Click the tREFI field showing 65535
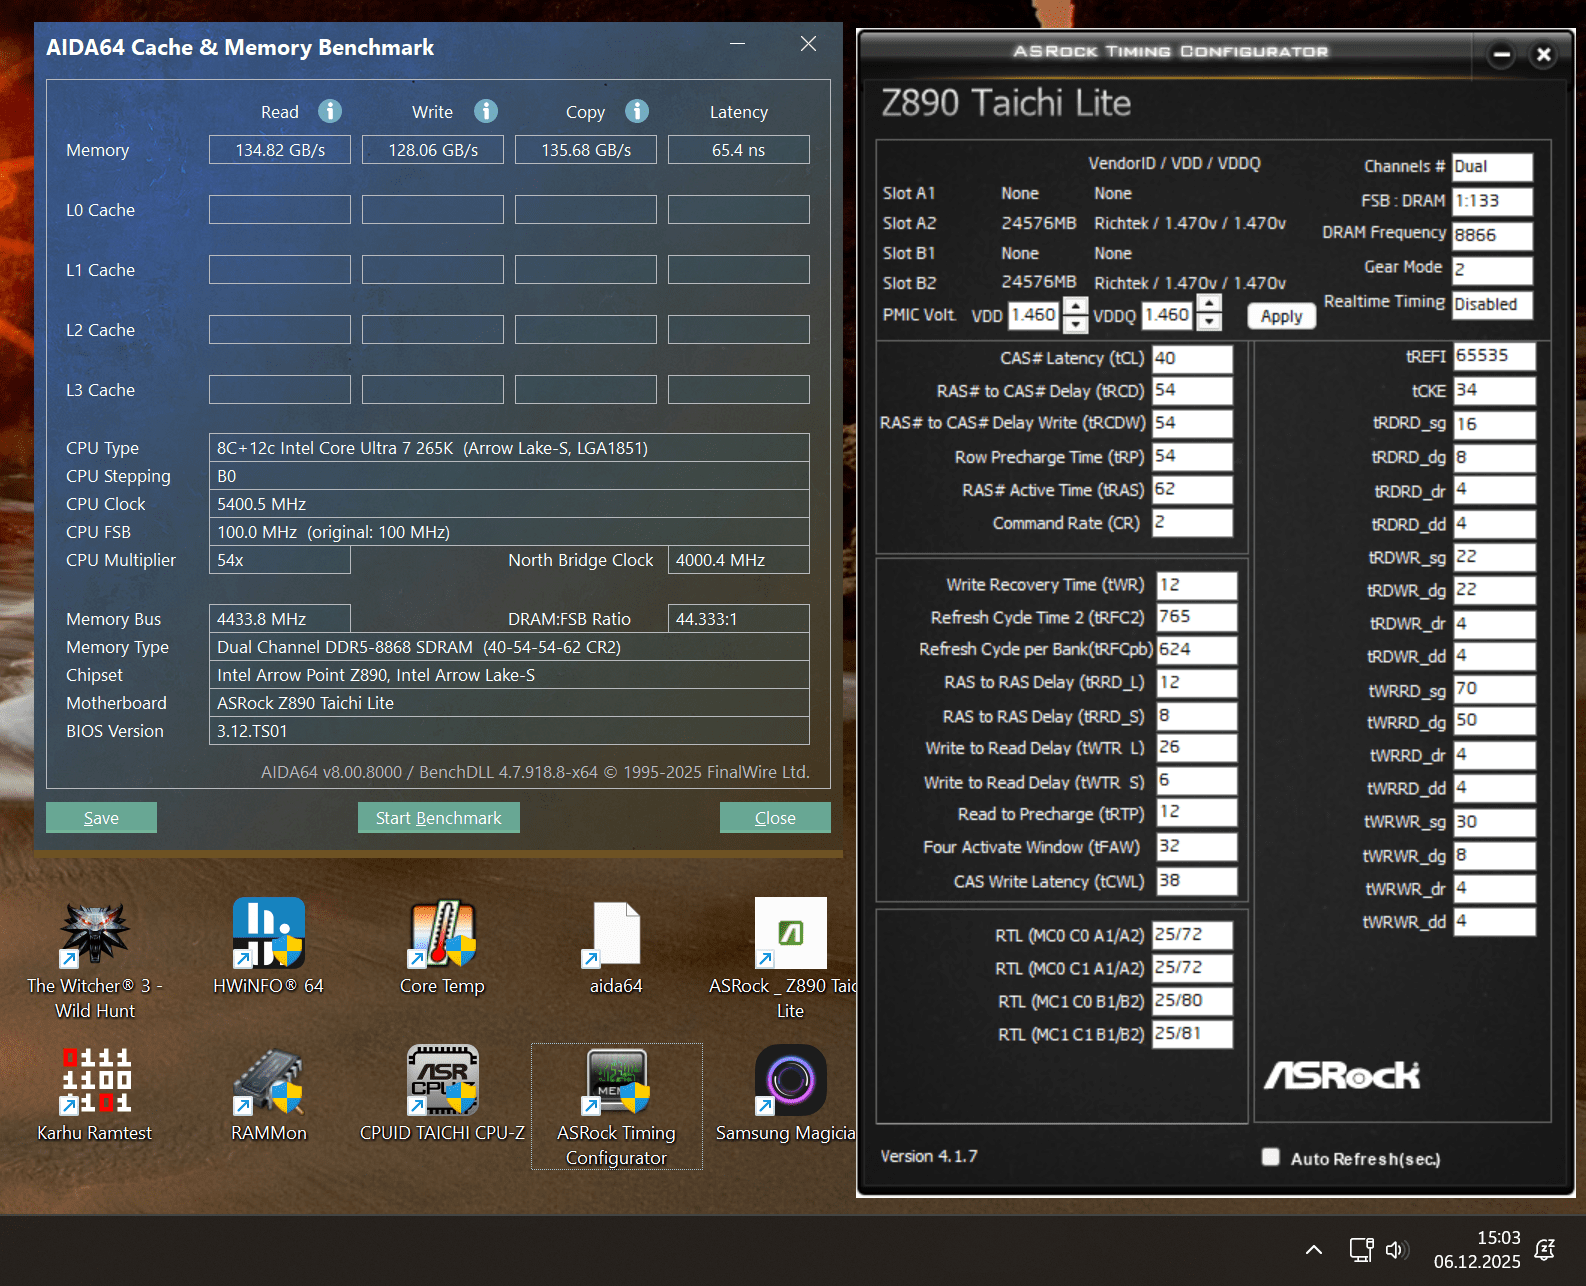 (x=1494, y=357)
